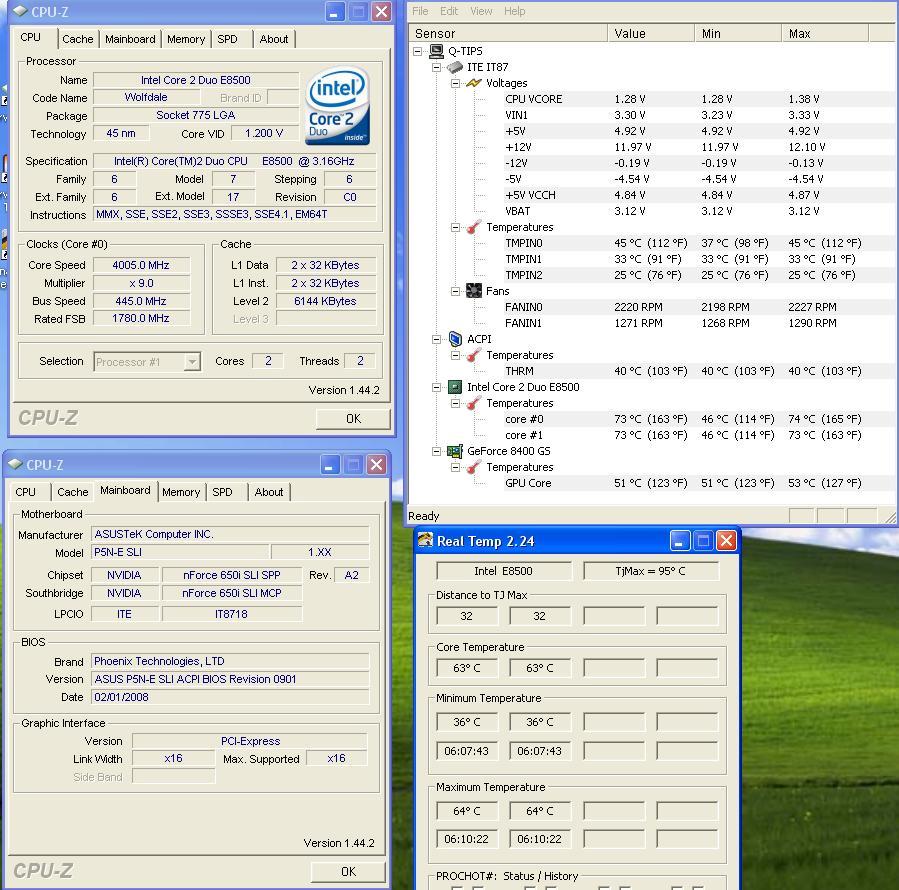The width and height of the screenshot is (899, 890).
Task: Minimize the Real Temp window
Action: (679, 540)
